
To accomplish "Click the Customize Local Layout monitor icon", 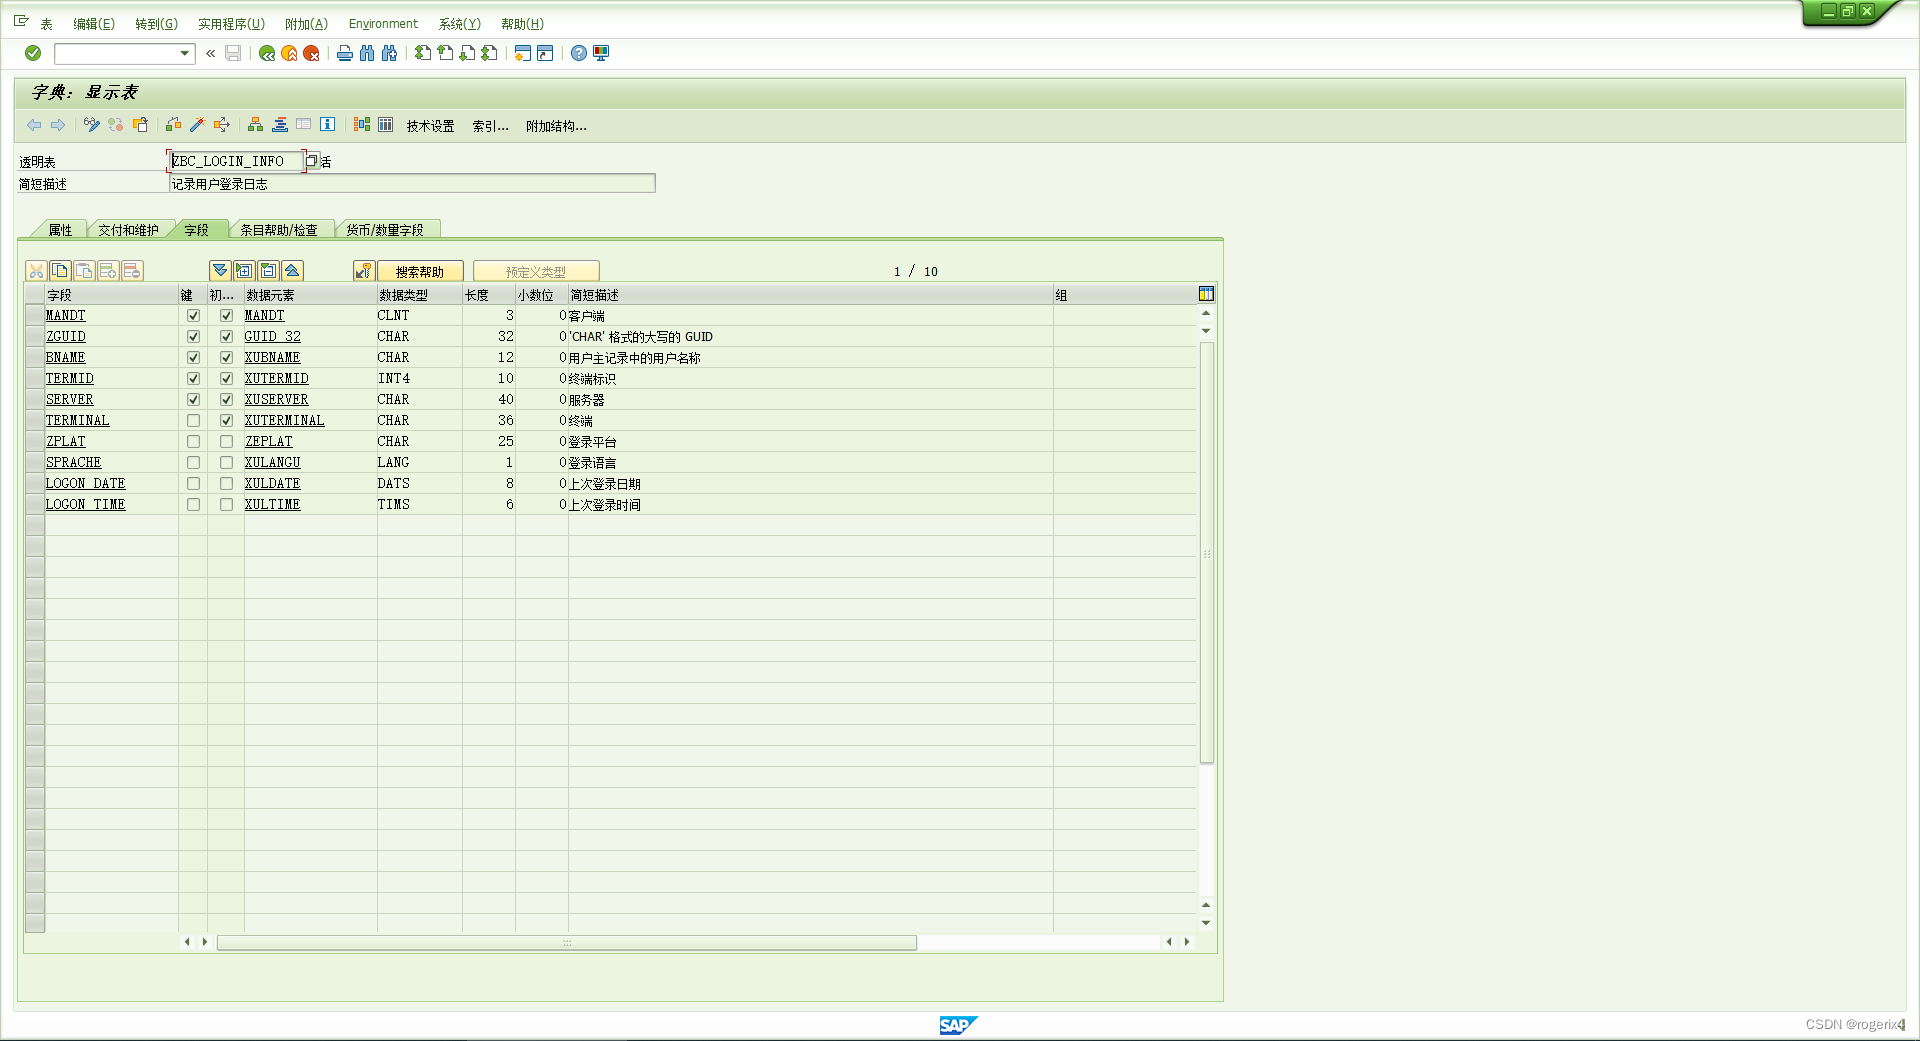I will point(601,53).
